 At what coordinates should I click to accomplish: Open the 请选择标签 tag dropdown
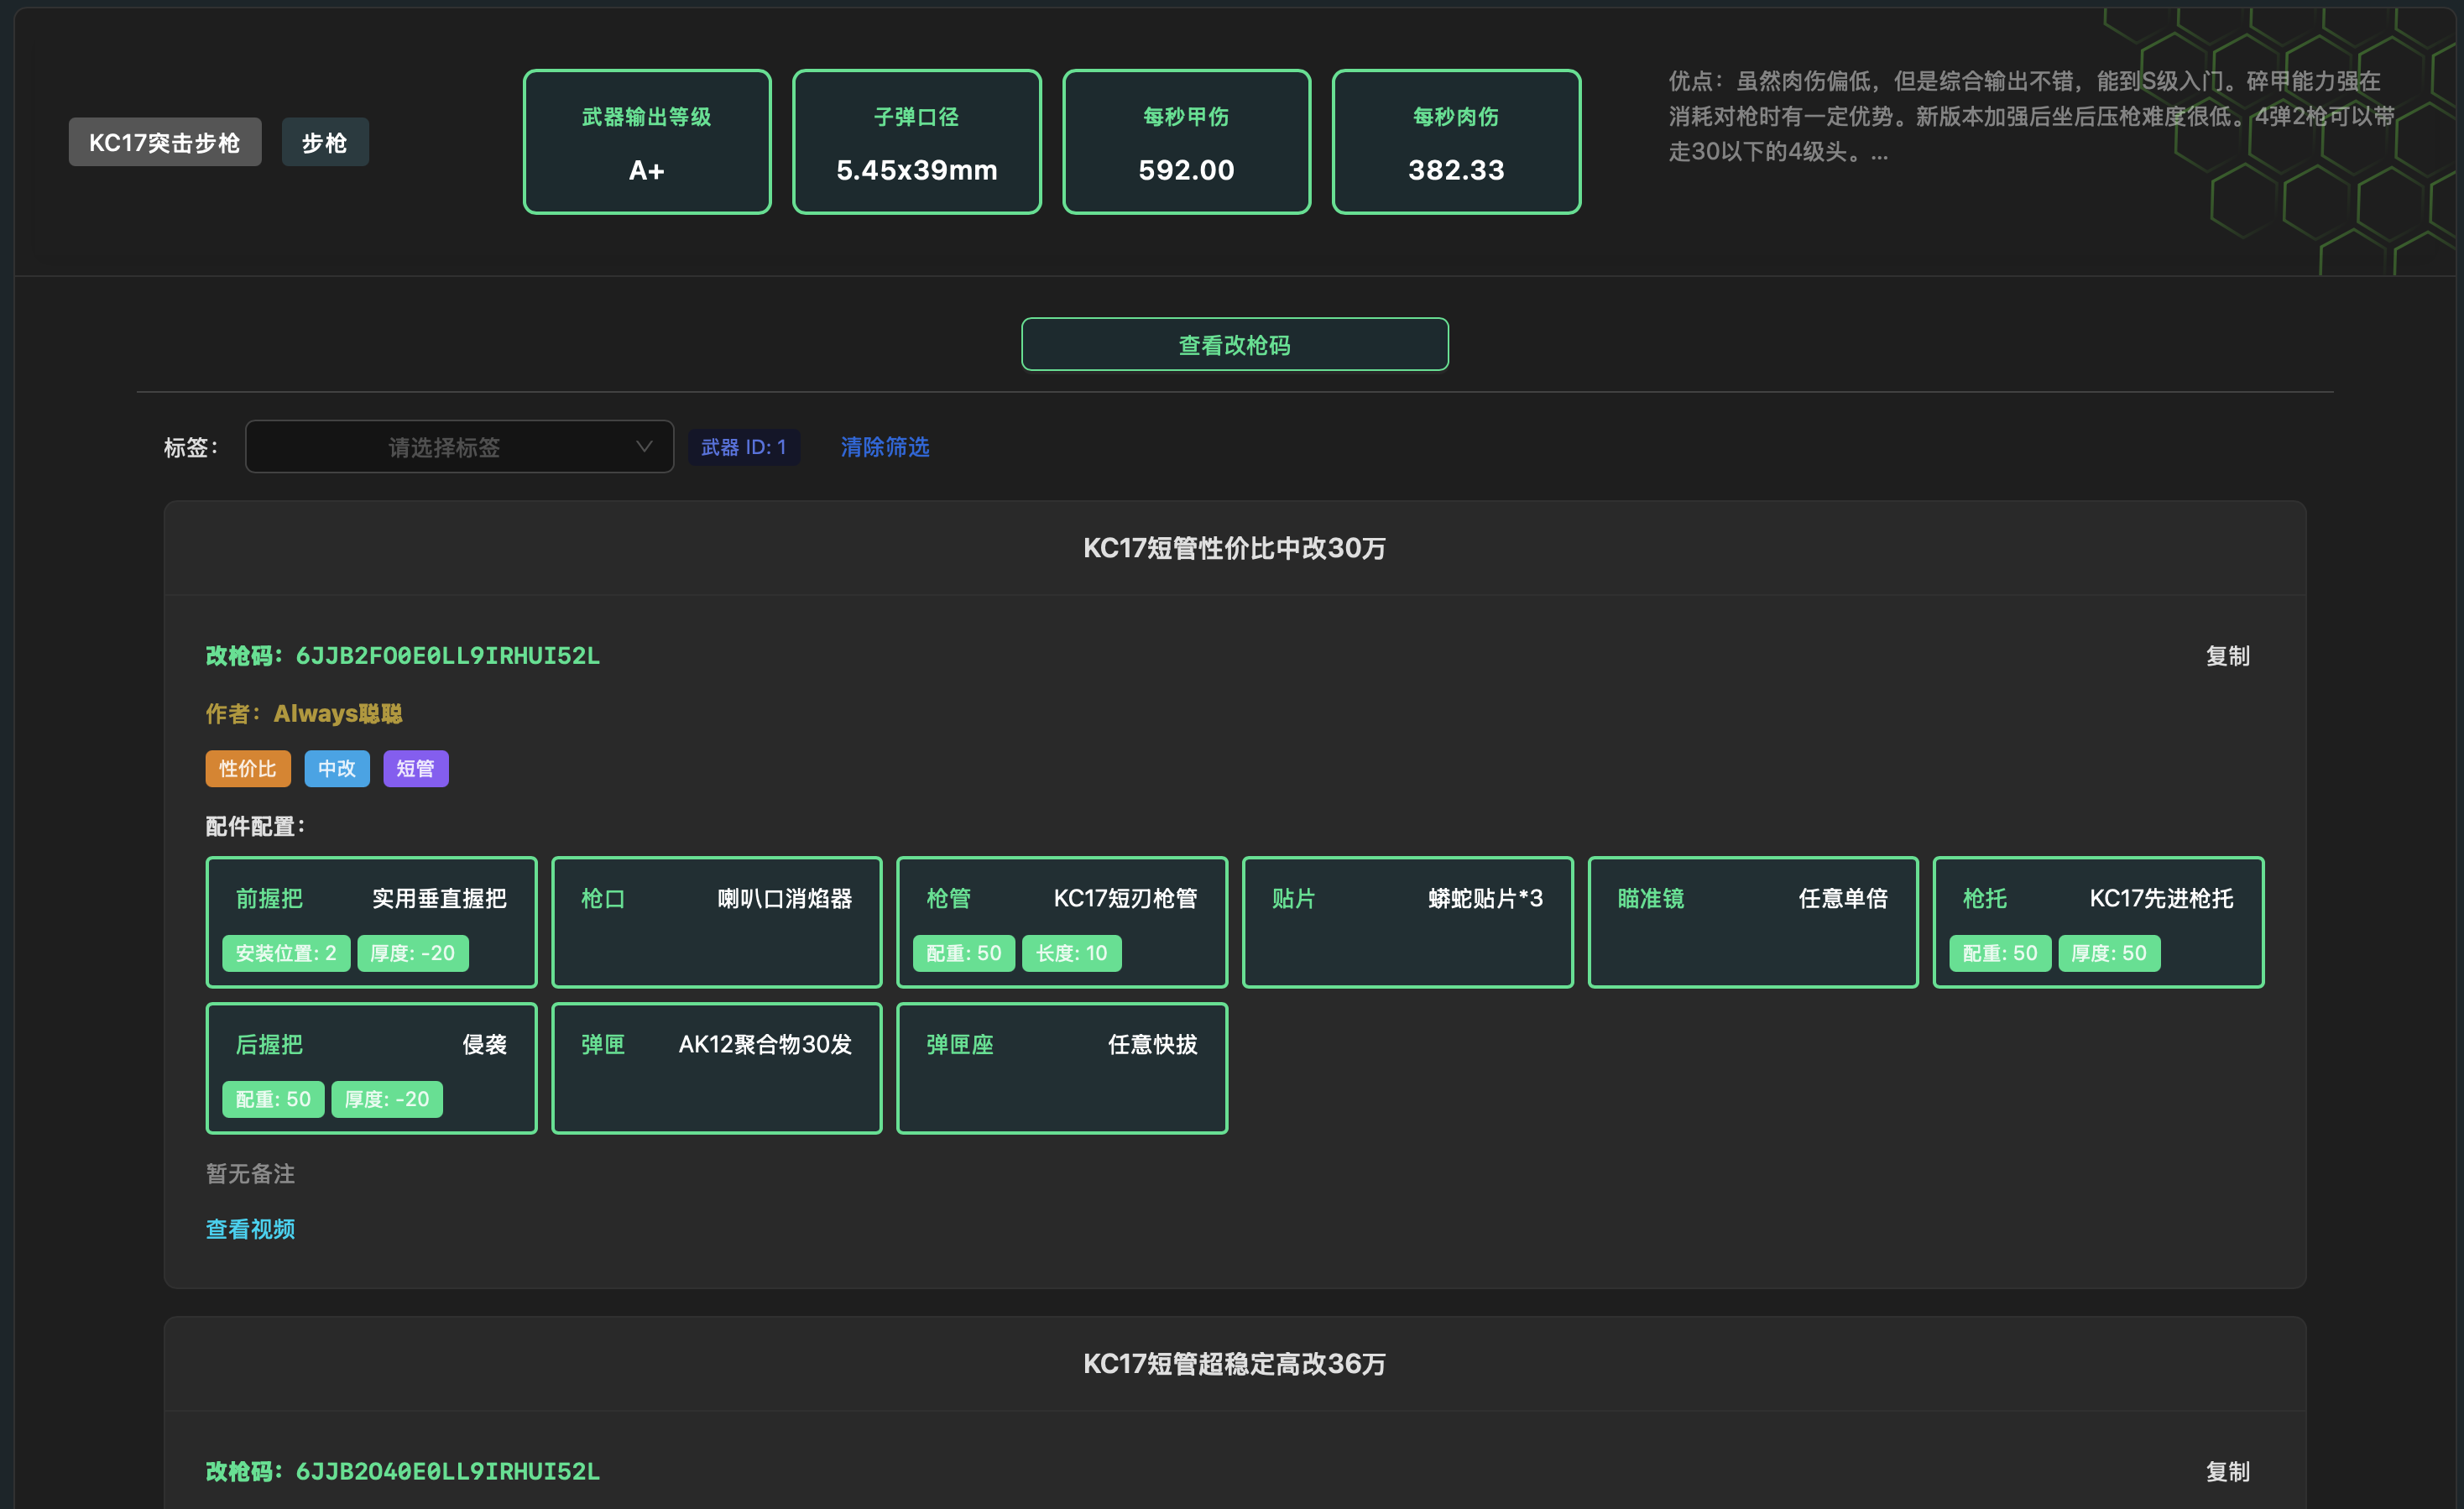tap(459, 447)
